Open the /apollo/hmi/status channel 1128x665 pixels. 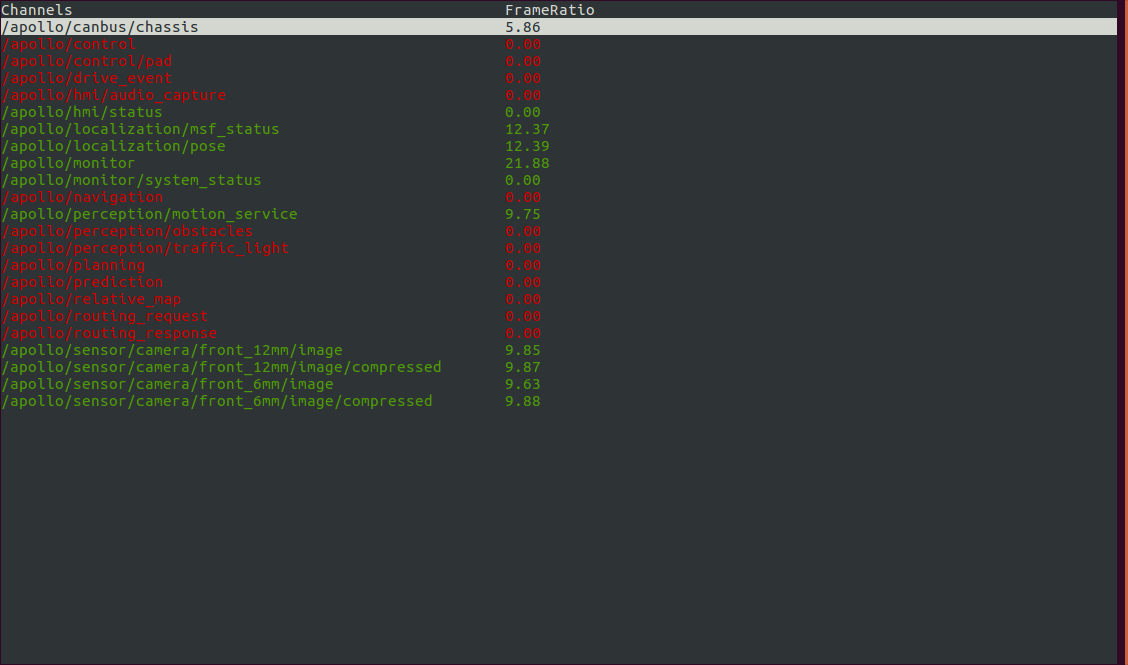click(82, 112)
